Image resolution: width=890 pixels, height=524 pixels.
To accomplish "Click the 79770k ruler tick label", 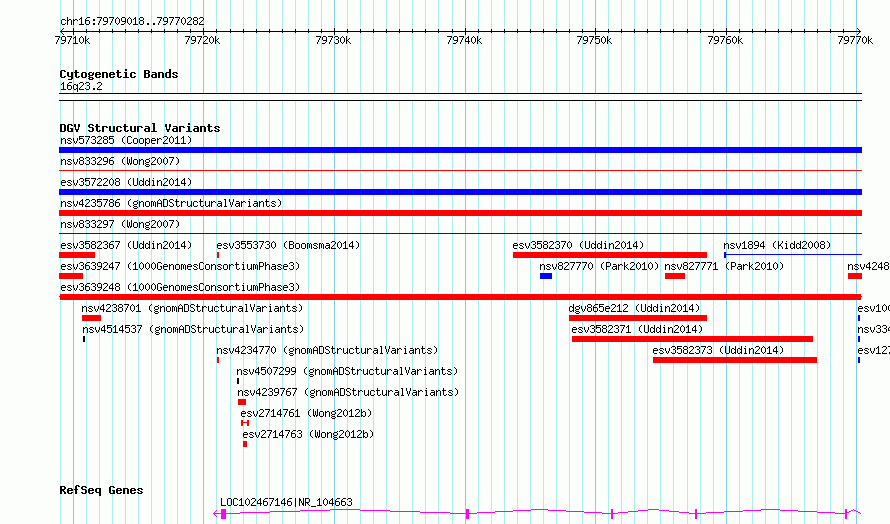I will tap(855, 40).
